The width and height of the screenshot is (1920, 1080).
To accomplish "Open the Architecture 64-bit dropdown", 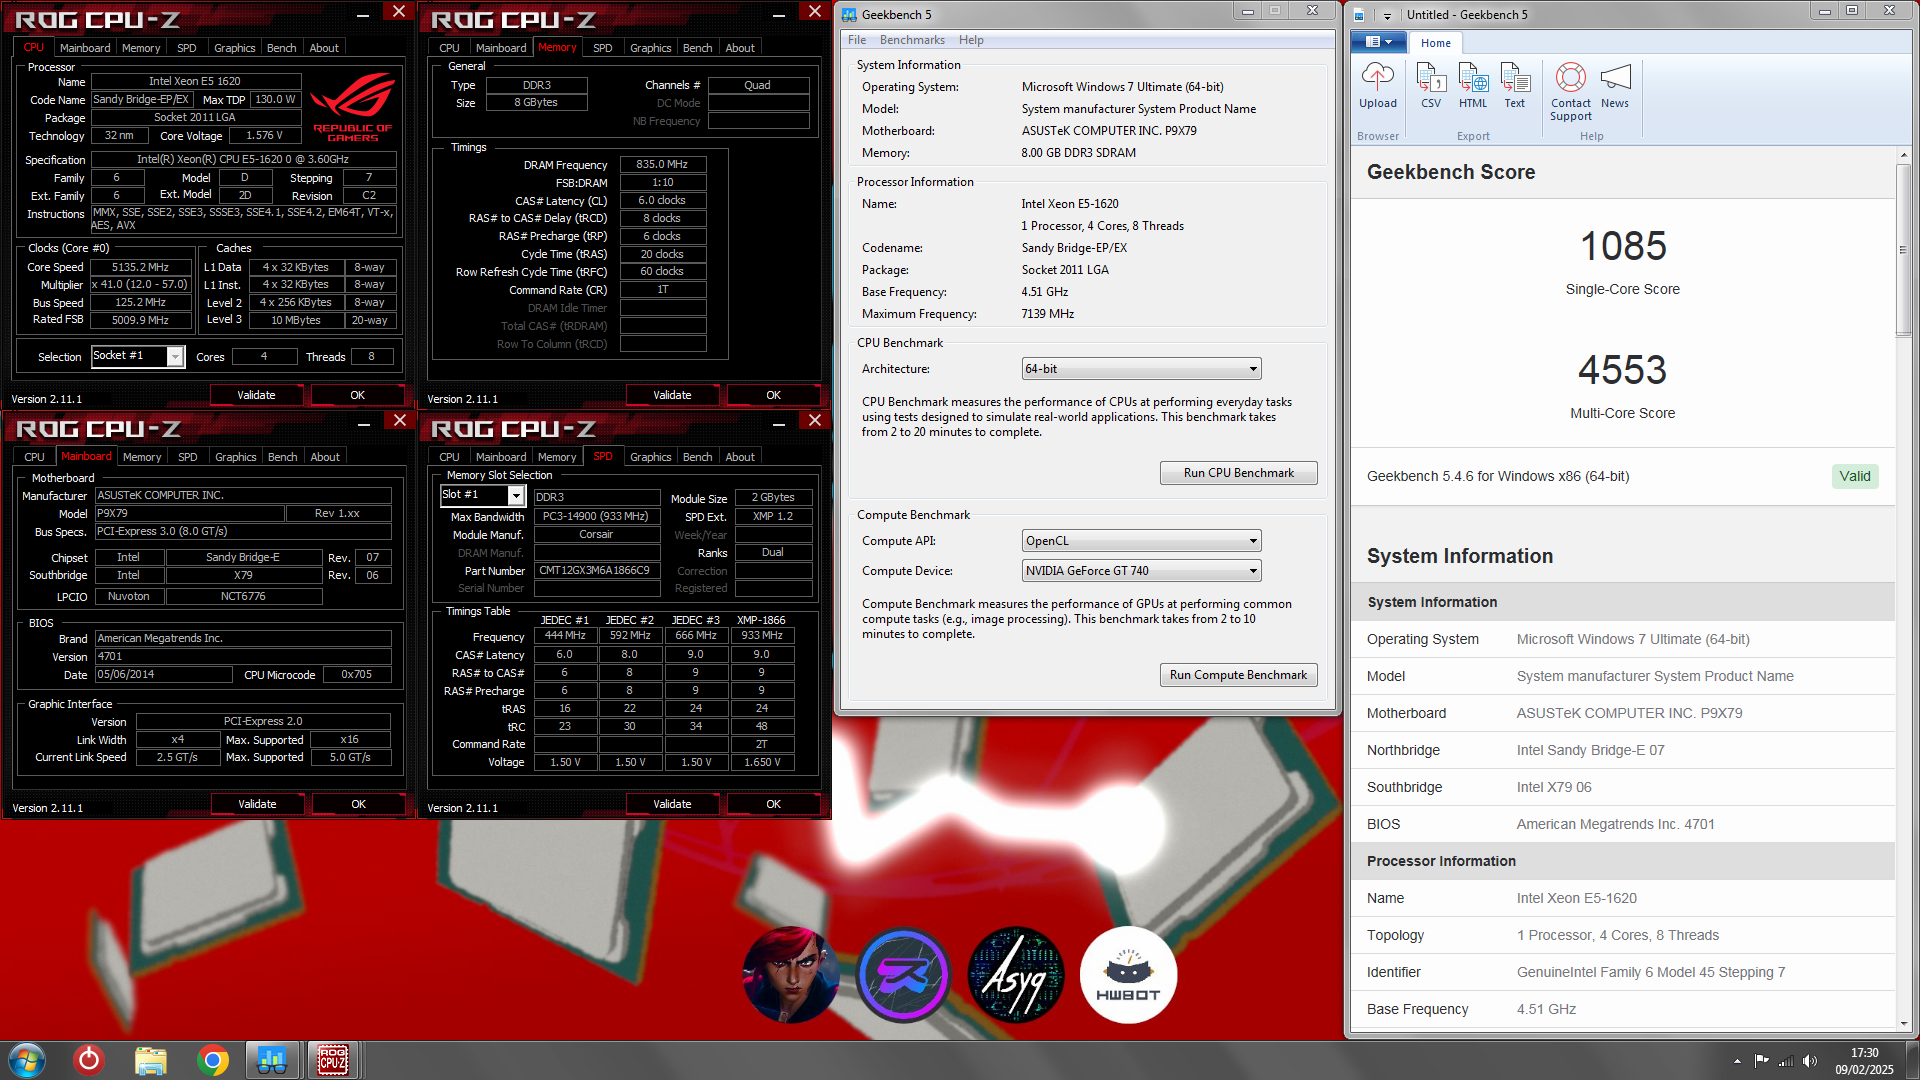I will point(1141,369).
